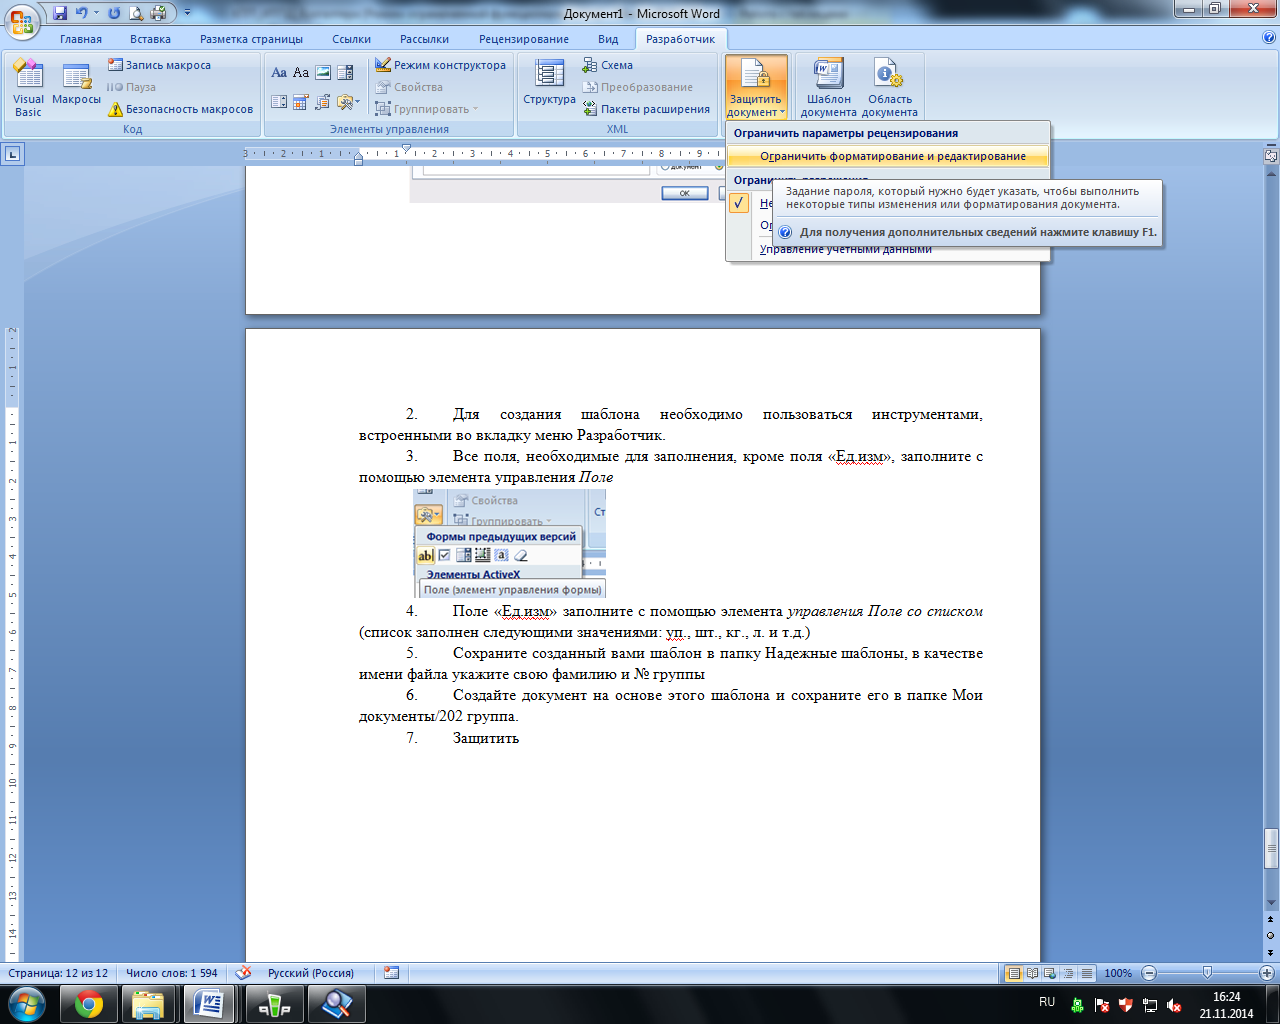Open Пакеты расширения
This screenshot has height=1024, width=1280.
(x=646, y=109)
